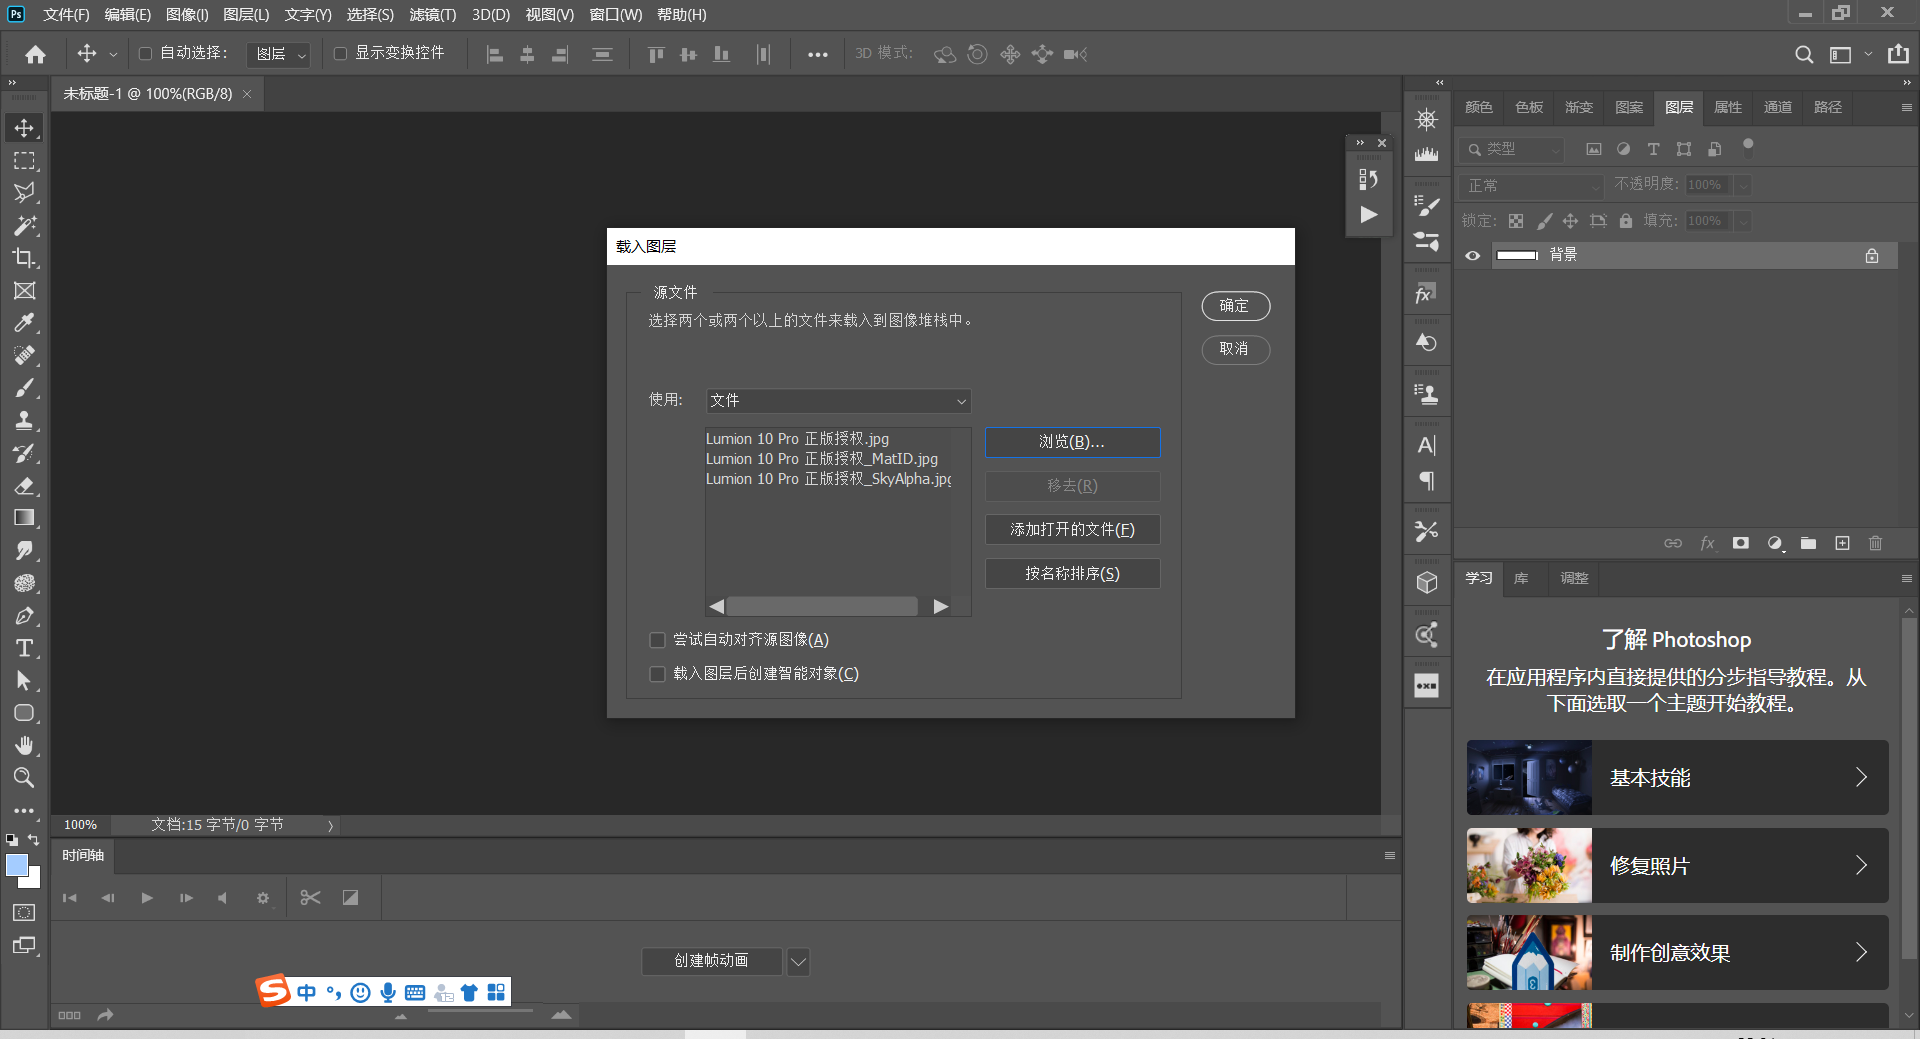Open the 滤镜(T) menu

pos(432,15)
